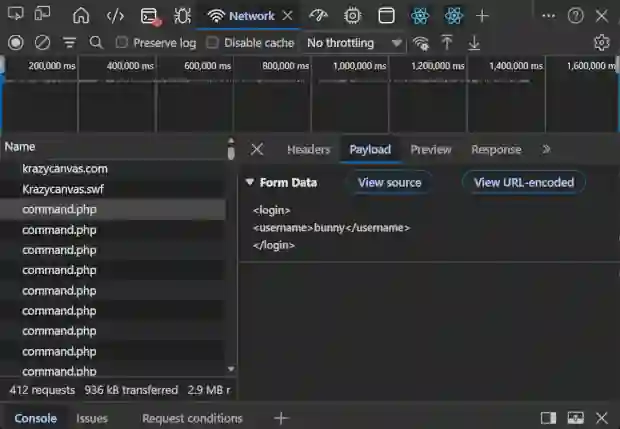
Task: Switch to the Response tab
Action: pos(496,149)
